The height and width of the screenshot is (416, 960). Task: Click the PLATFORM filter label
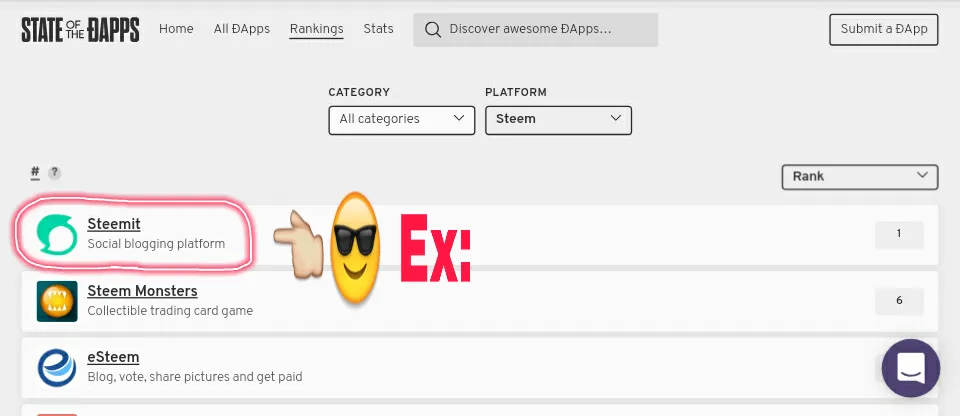coord(516,93)
